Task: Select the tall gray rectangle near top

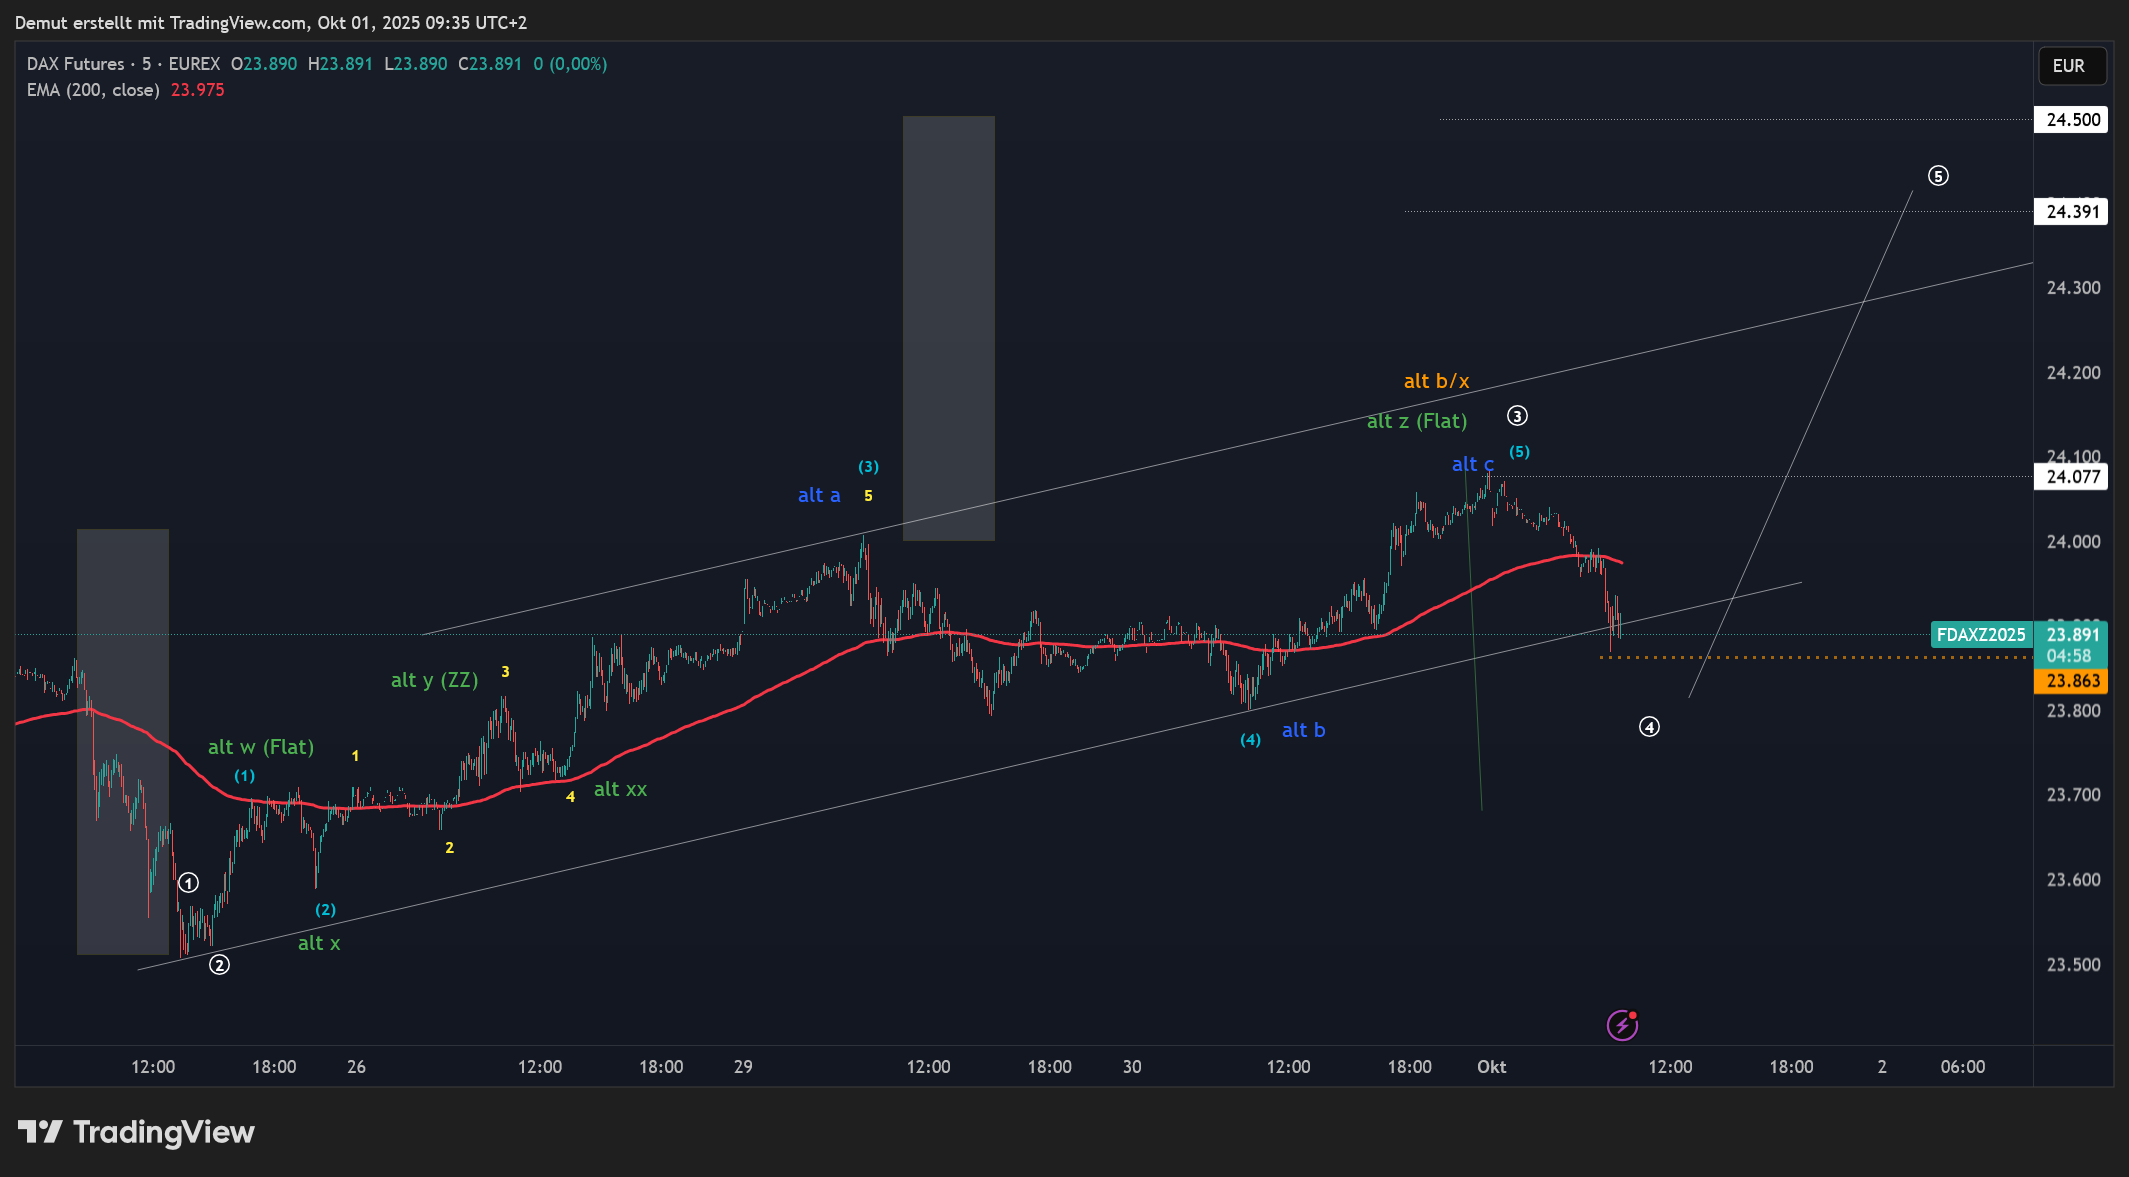Action: pyautogui.click(x=948, y=328)
